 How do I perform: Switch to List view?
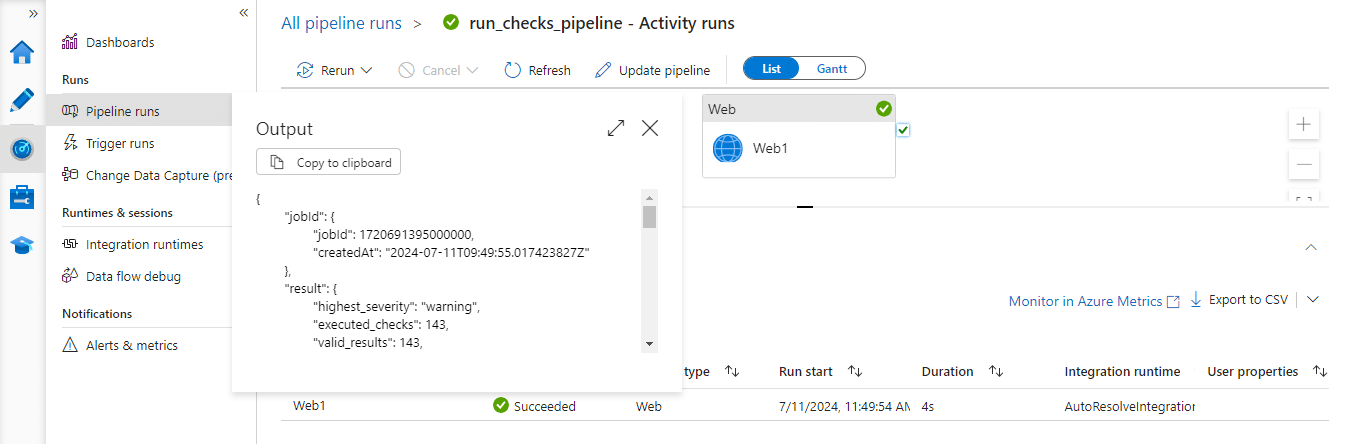(x=771, y=68)
